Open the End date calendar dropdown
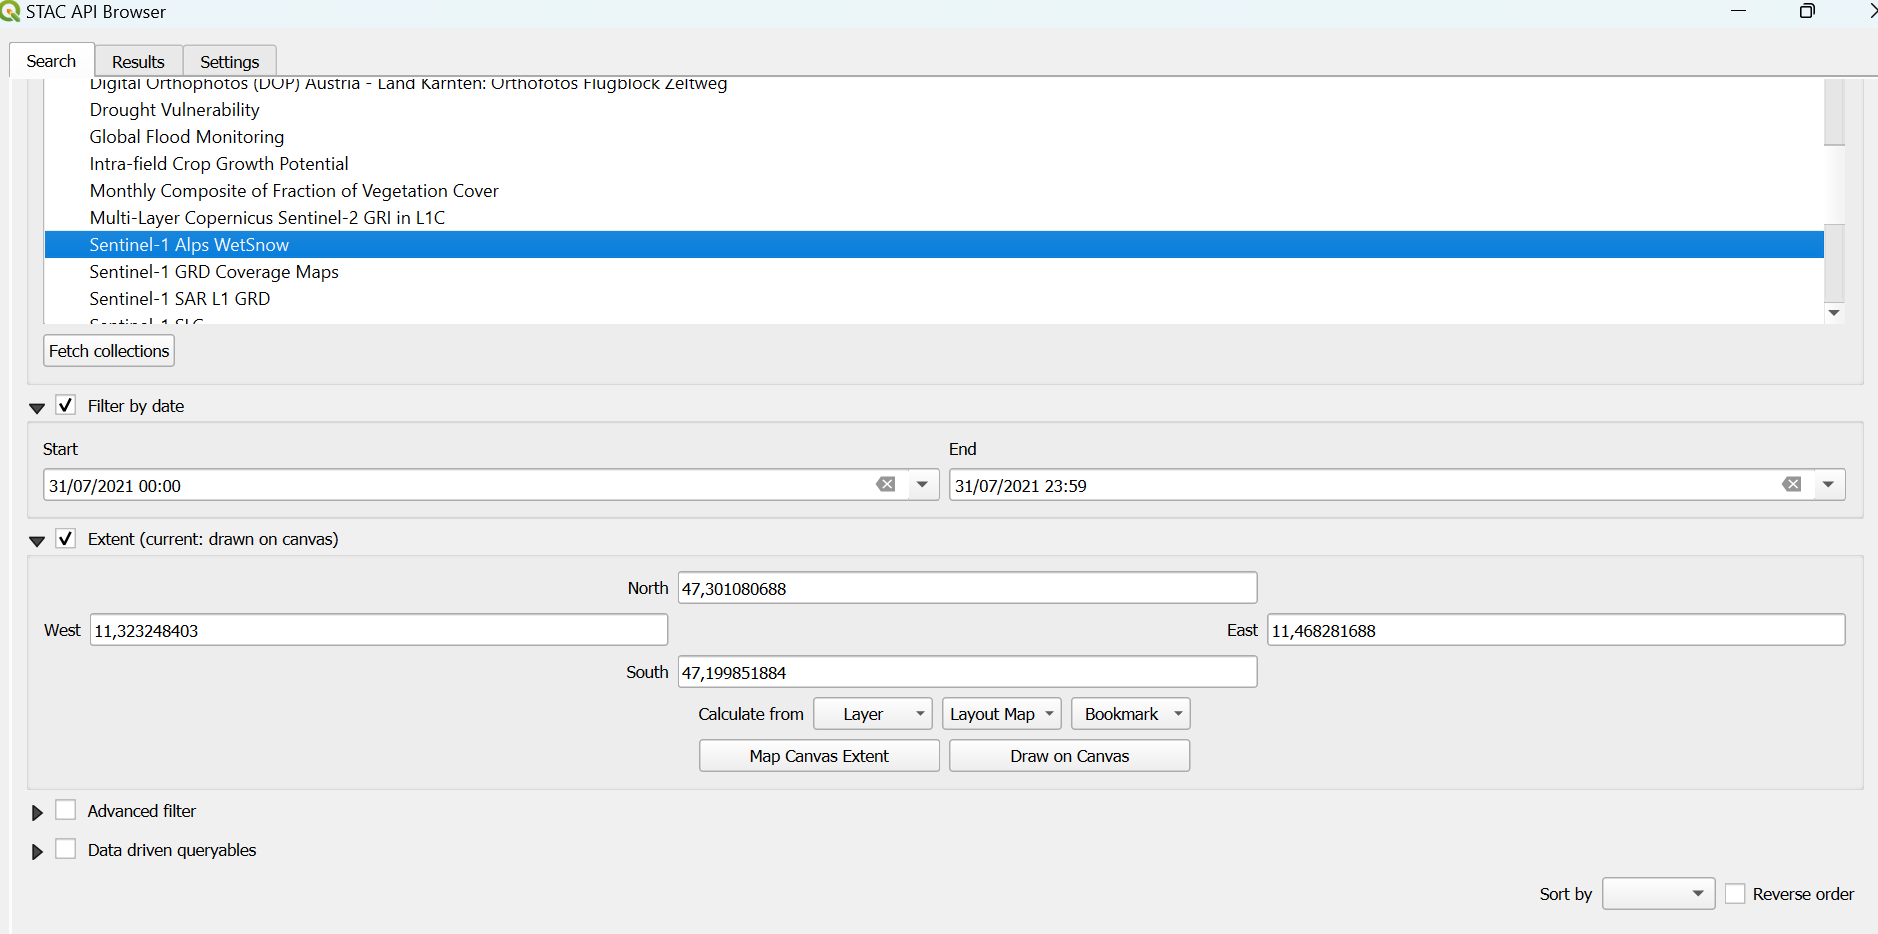 (x=1829, y=485)
